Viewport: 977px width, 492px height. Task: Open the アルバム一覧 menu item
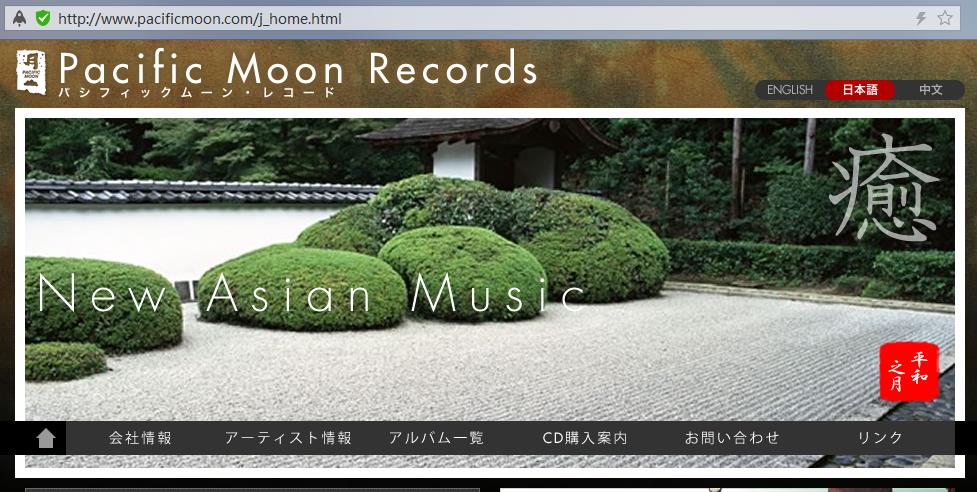tap(436, 438)
